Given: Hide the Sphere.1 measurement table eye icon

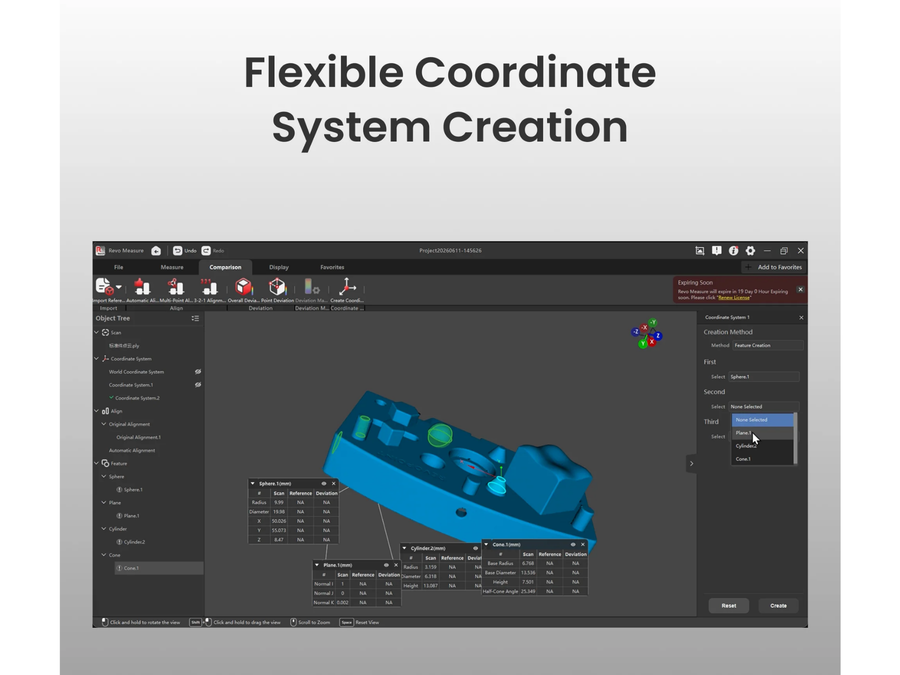Looking at the screenshot, I should [324, 483].
